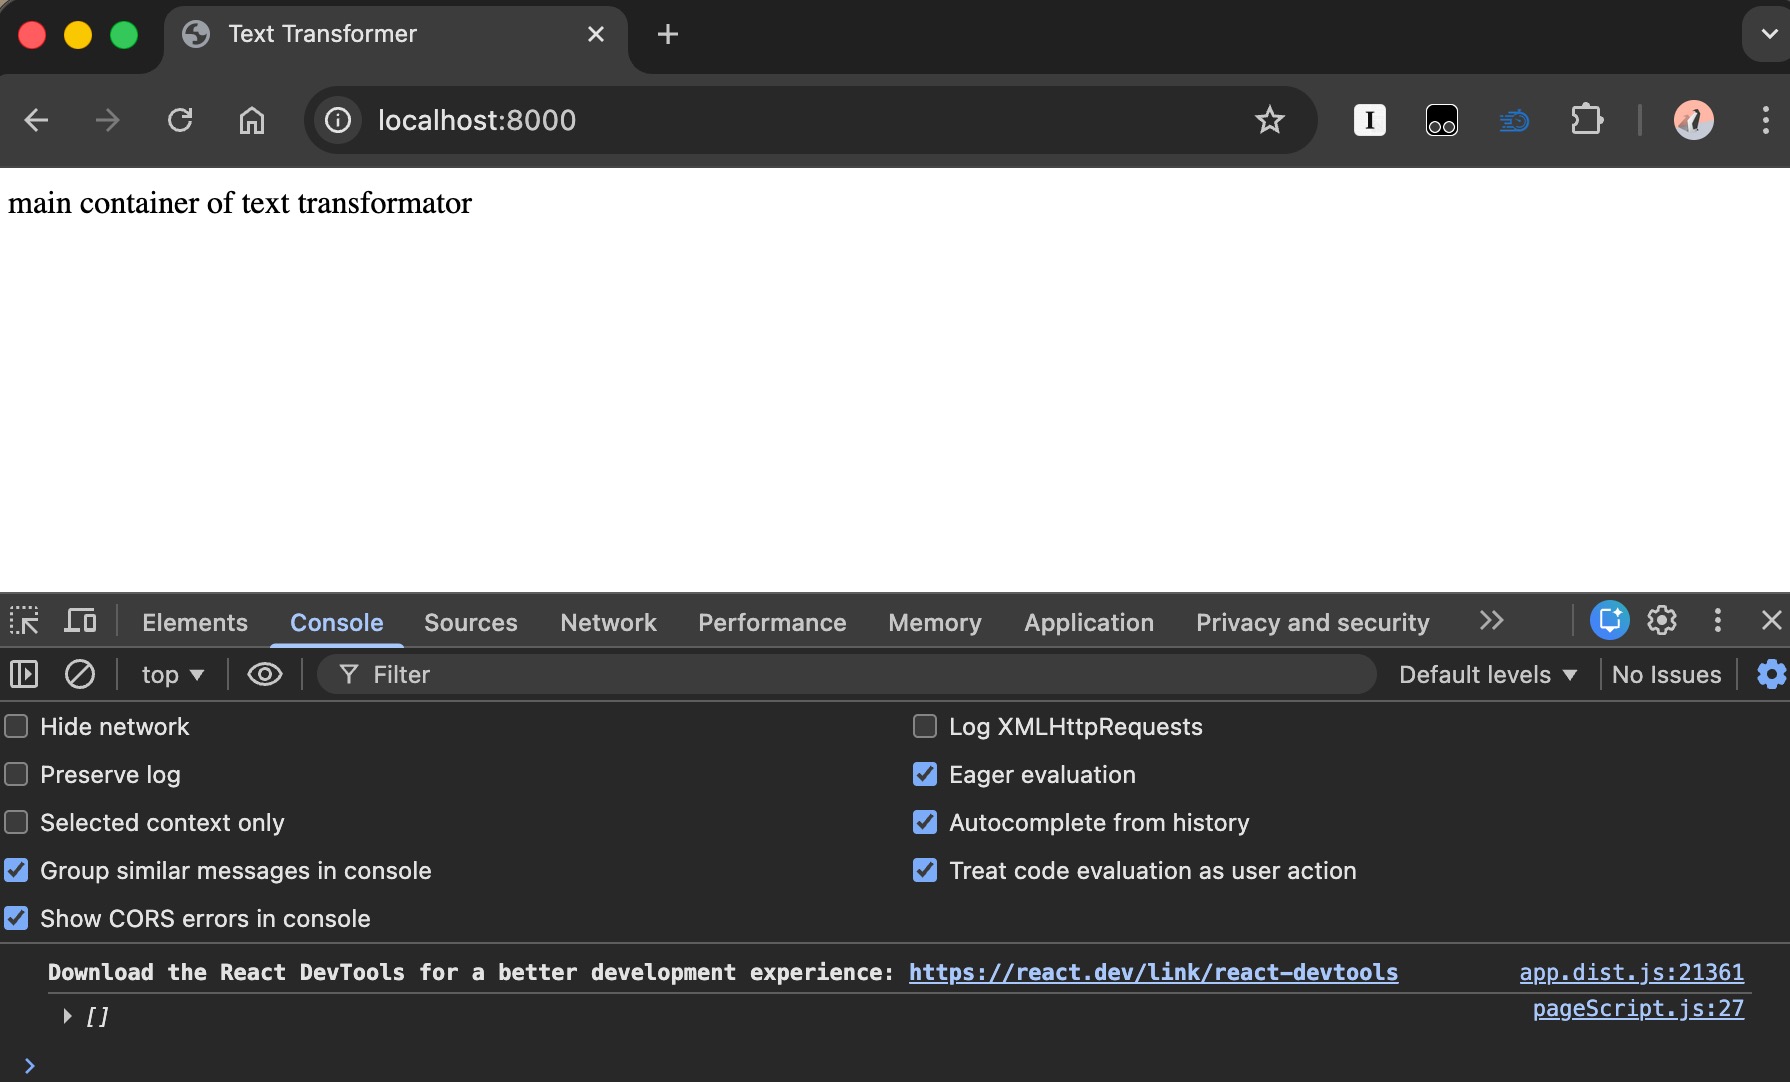Expand the logged empty array entry

pos(67,1017)
